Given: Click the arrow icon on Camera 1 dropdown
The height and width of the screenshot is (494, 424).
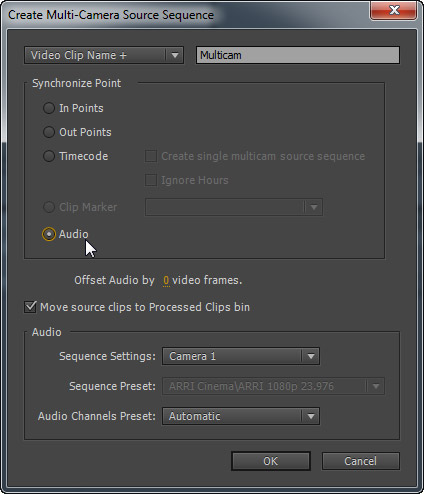Looking at the screenshot, I should (x=311, y=356).
